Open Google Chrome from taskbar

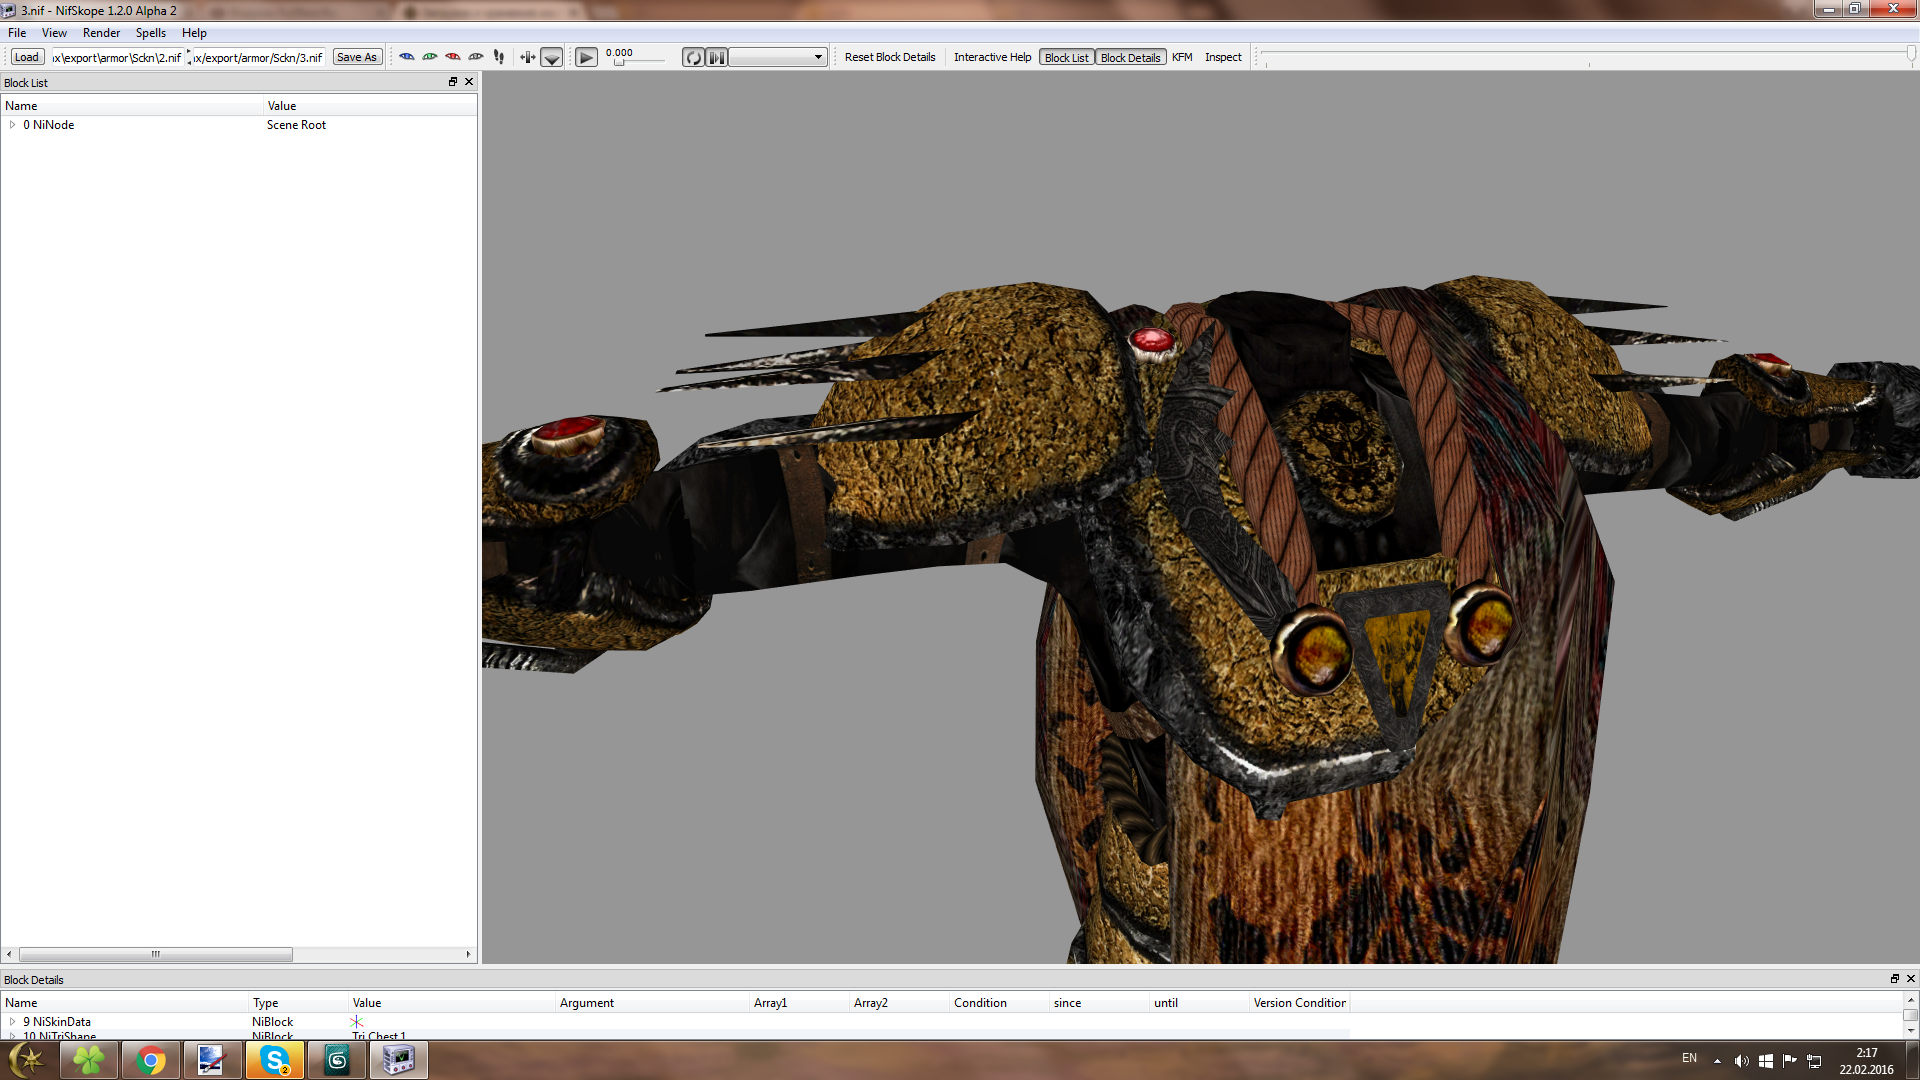click(x=151, y=1060)
